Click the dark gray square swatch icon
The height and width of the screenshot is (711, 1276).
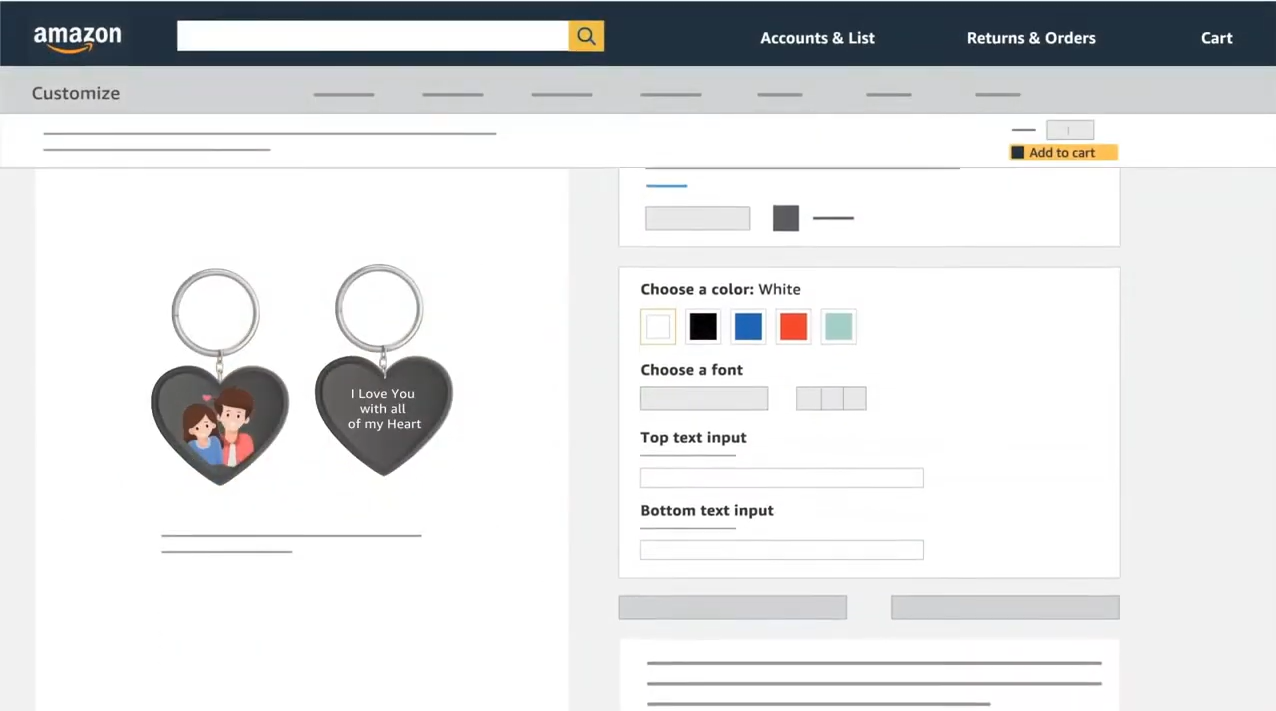(786, 218)
